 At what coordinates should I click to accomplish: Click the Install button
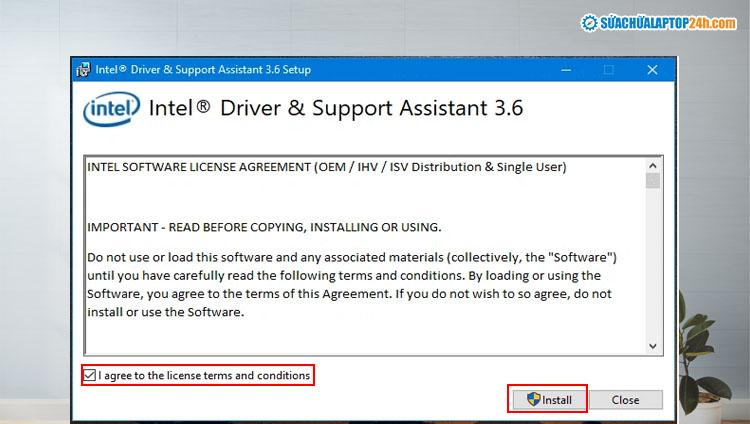pos(551,400)
